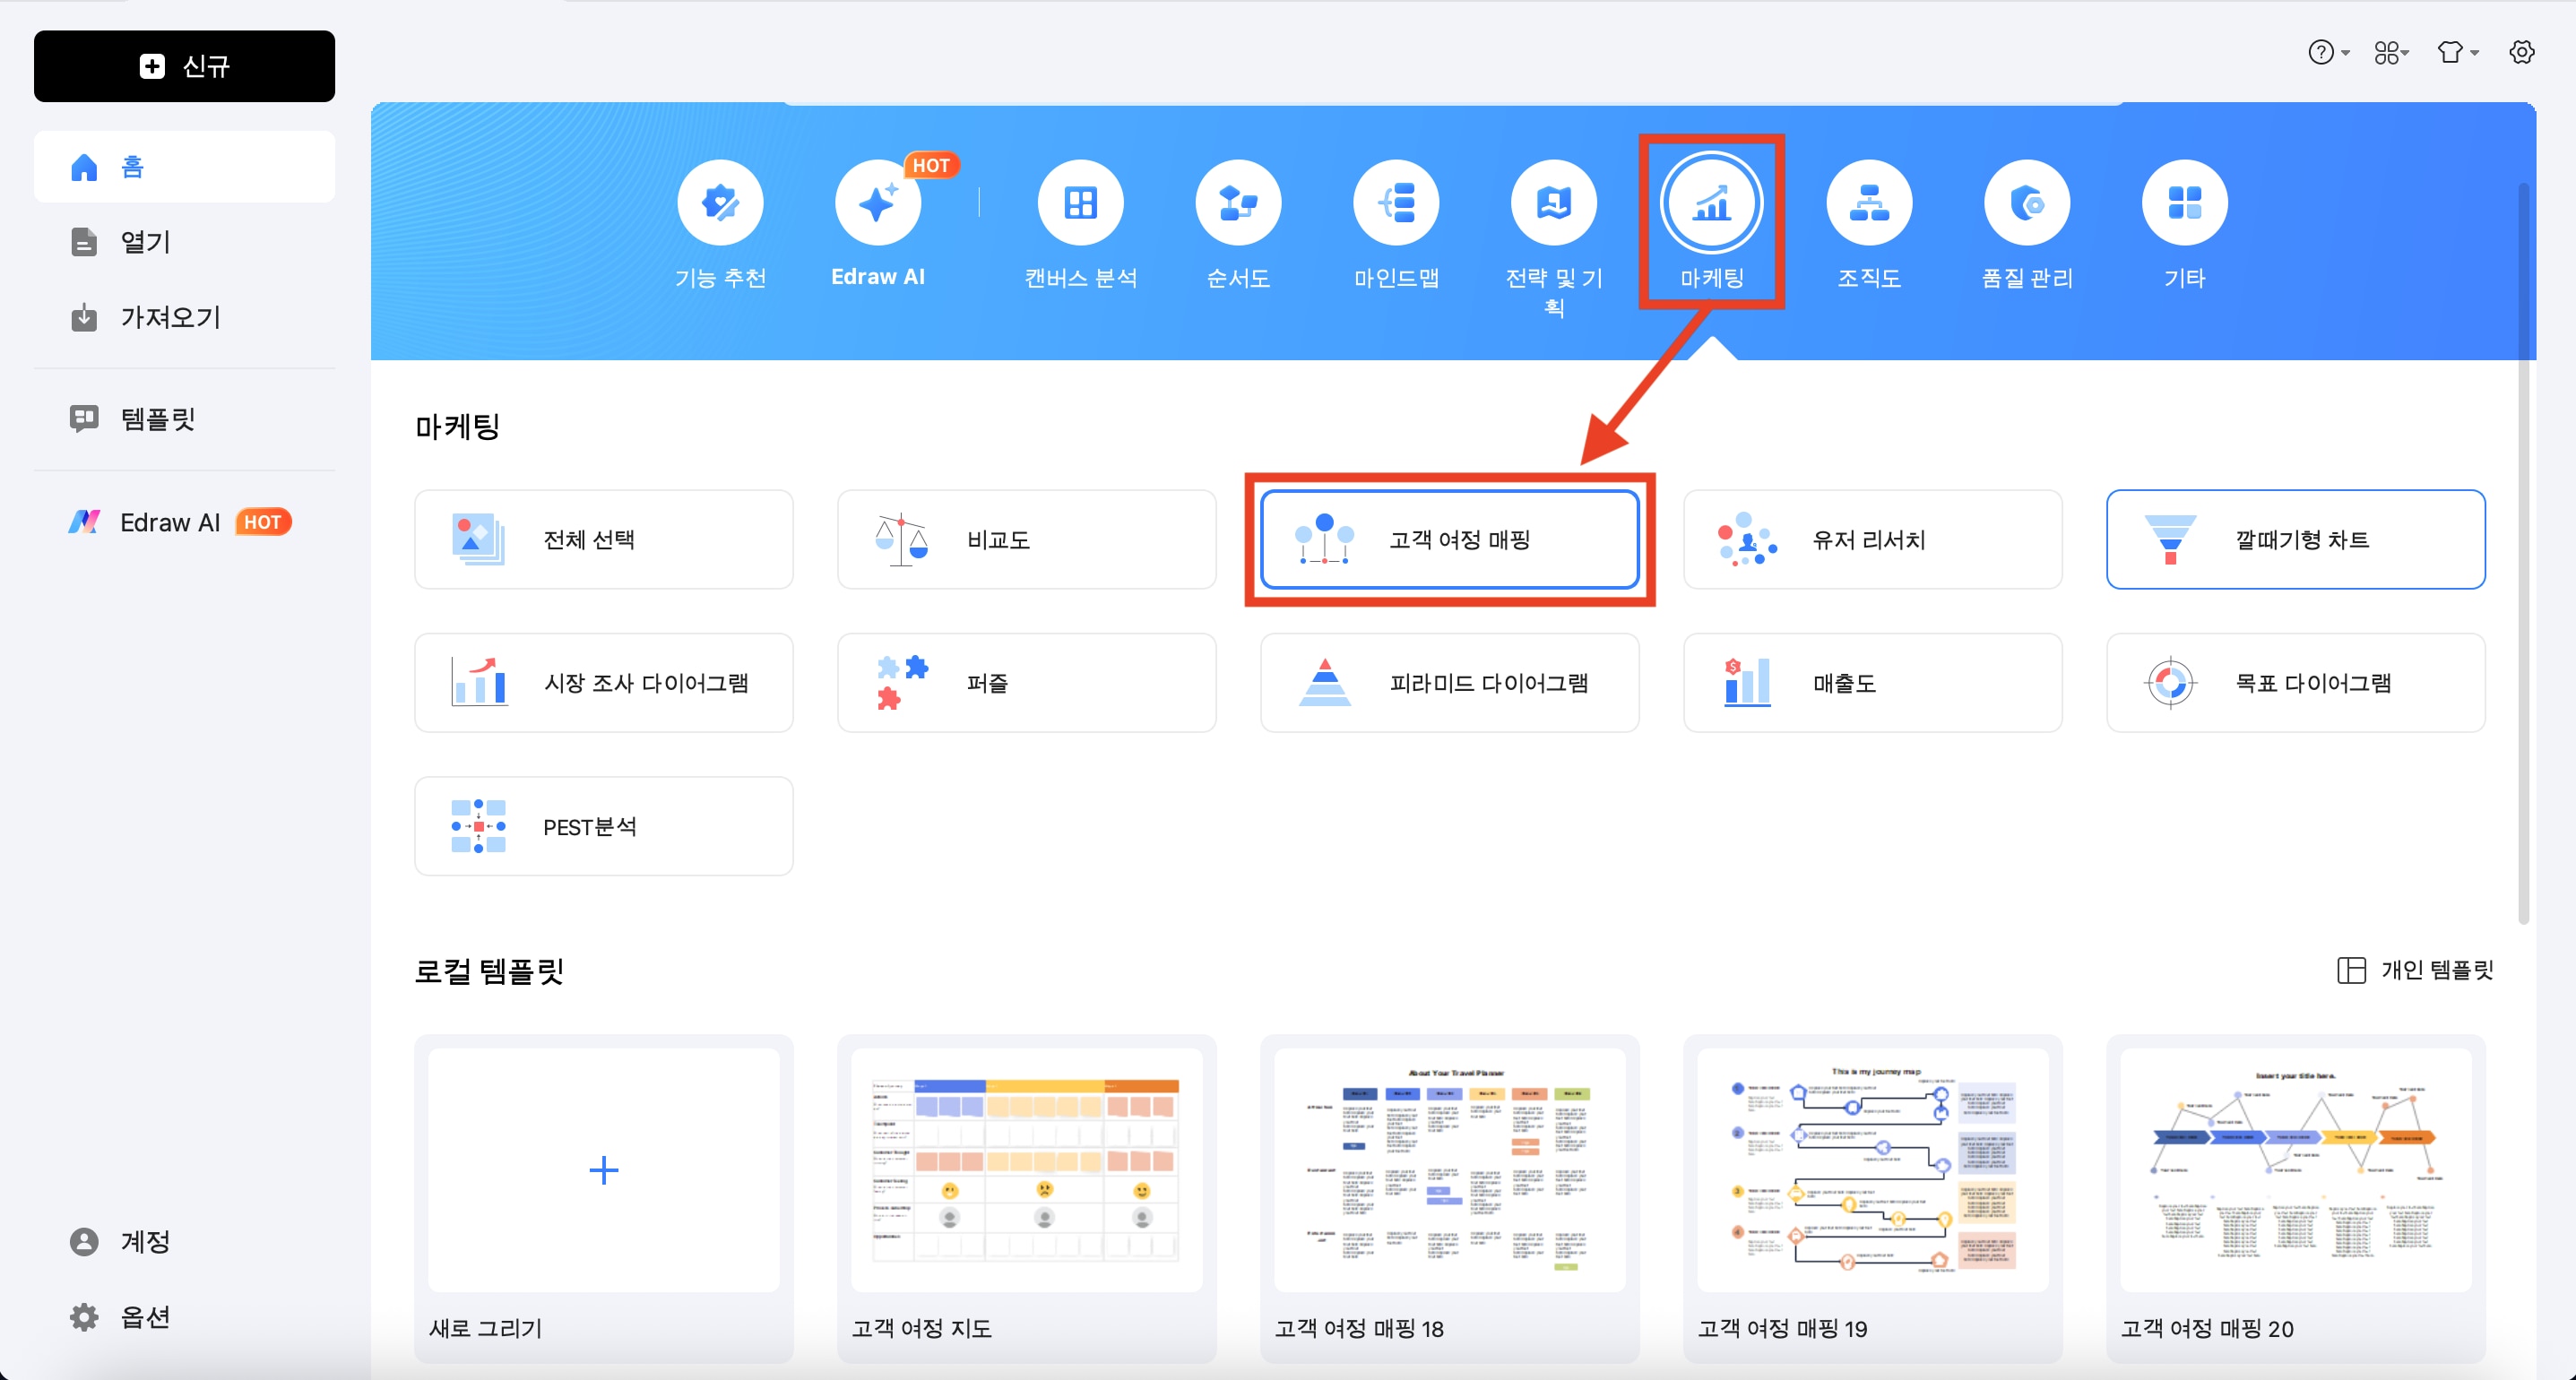
Task: Select the 캔버스 분석 category icon
Action: (1080, 203)
